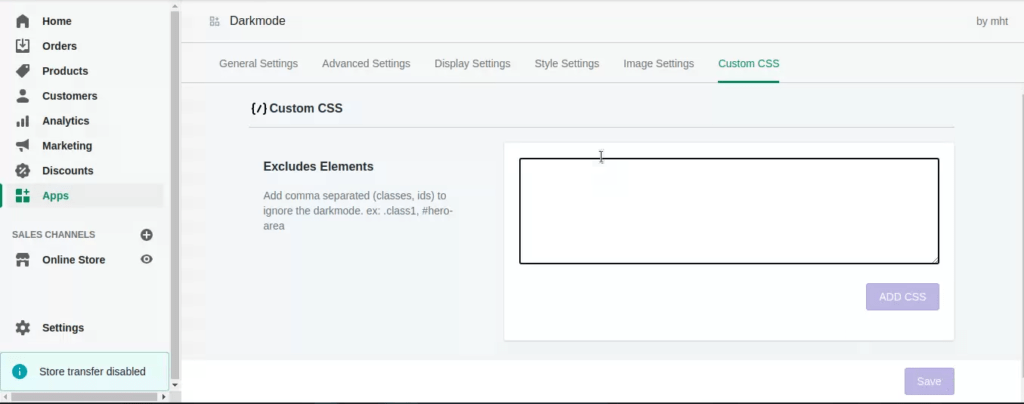Click sidebar vertical scrollbar up arrow
This screenshot has width=1024, height=404.
[174, 7]
